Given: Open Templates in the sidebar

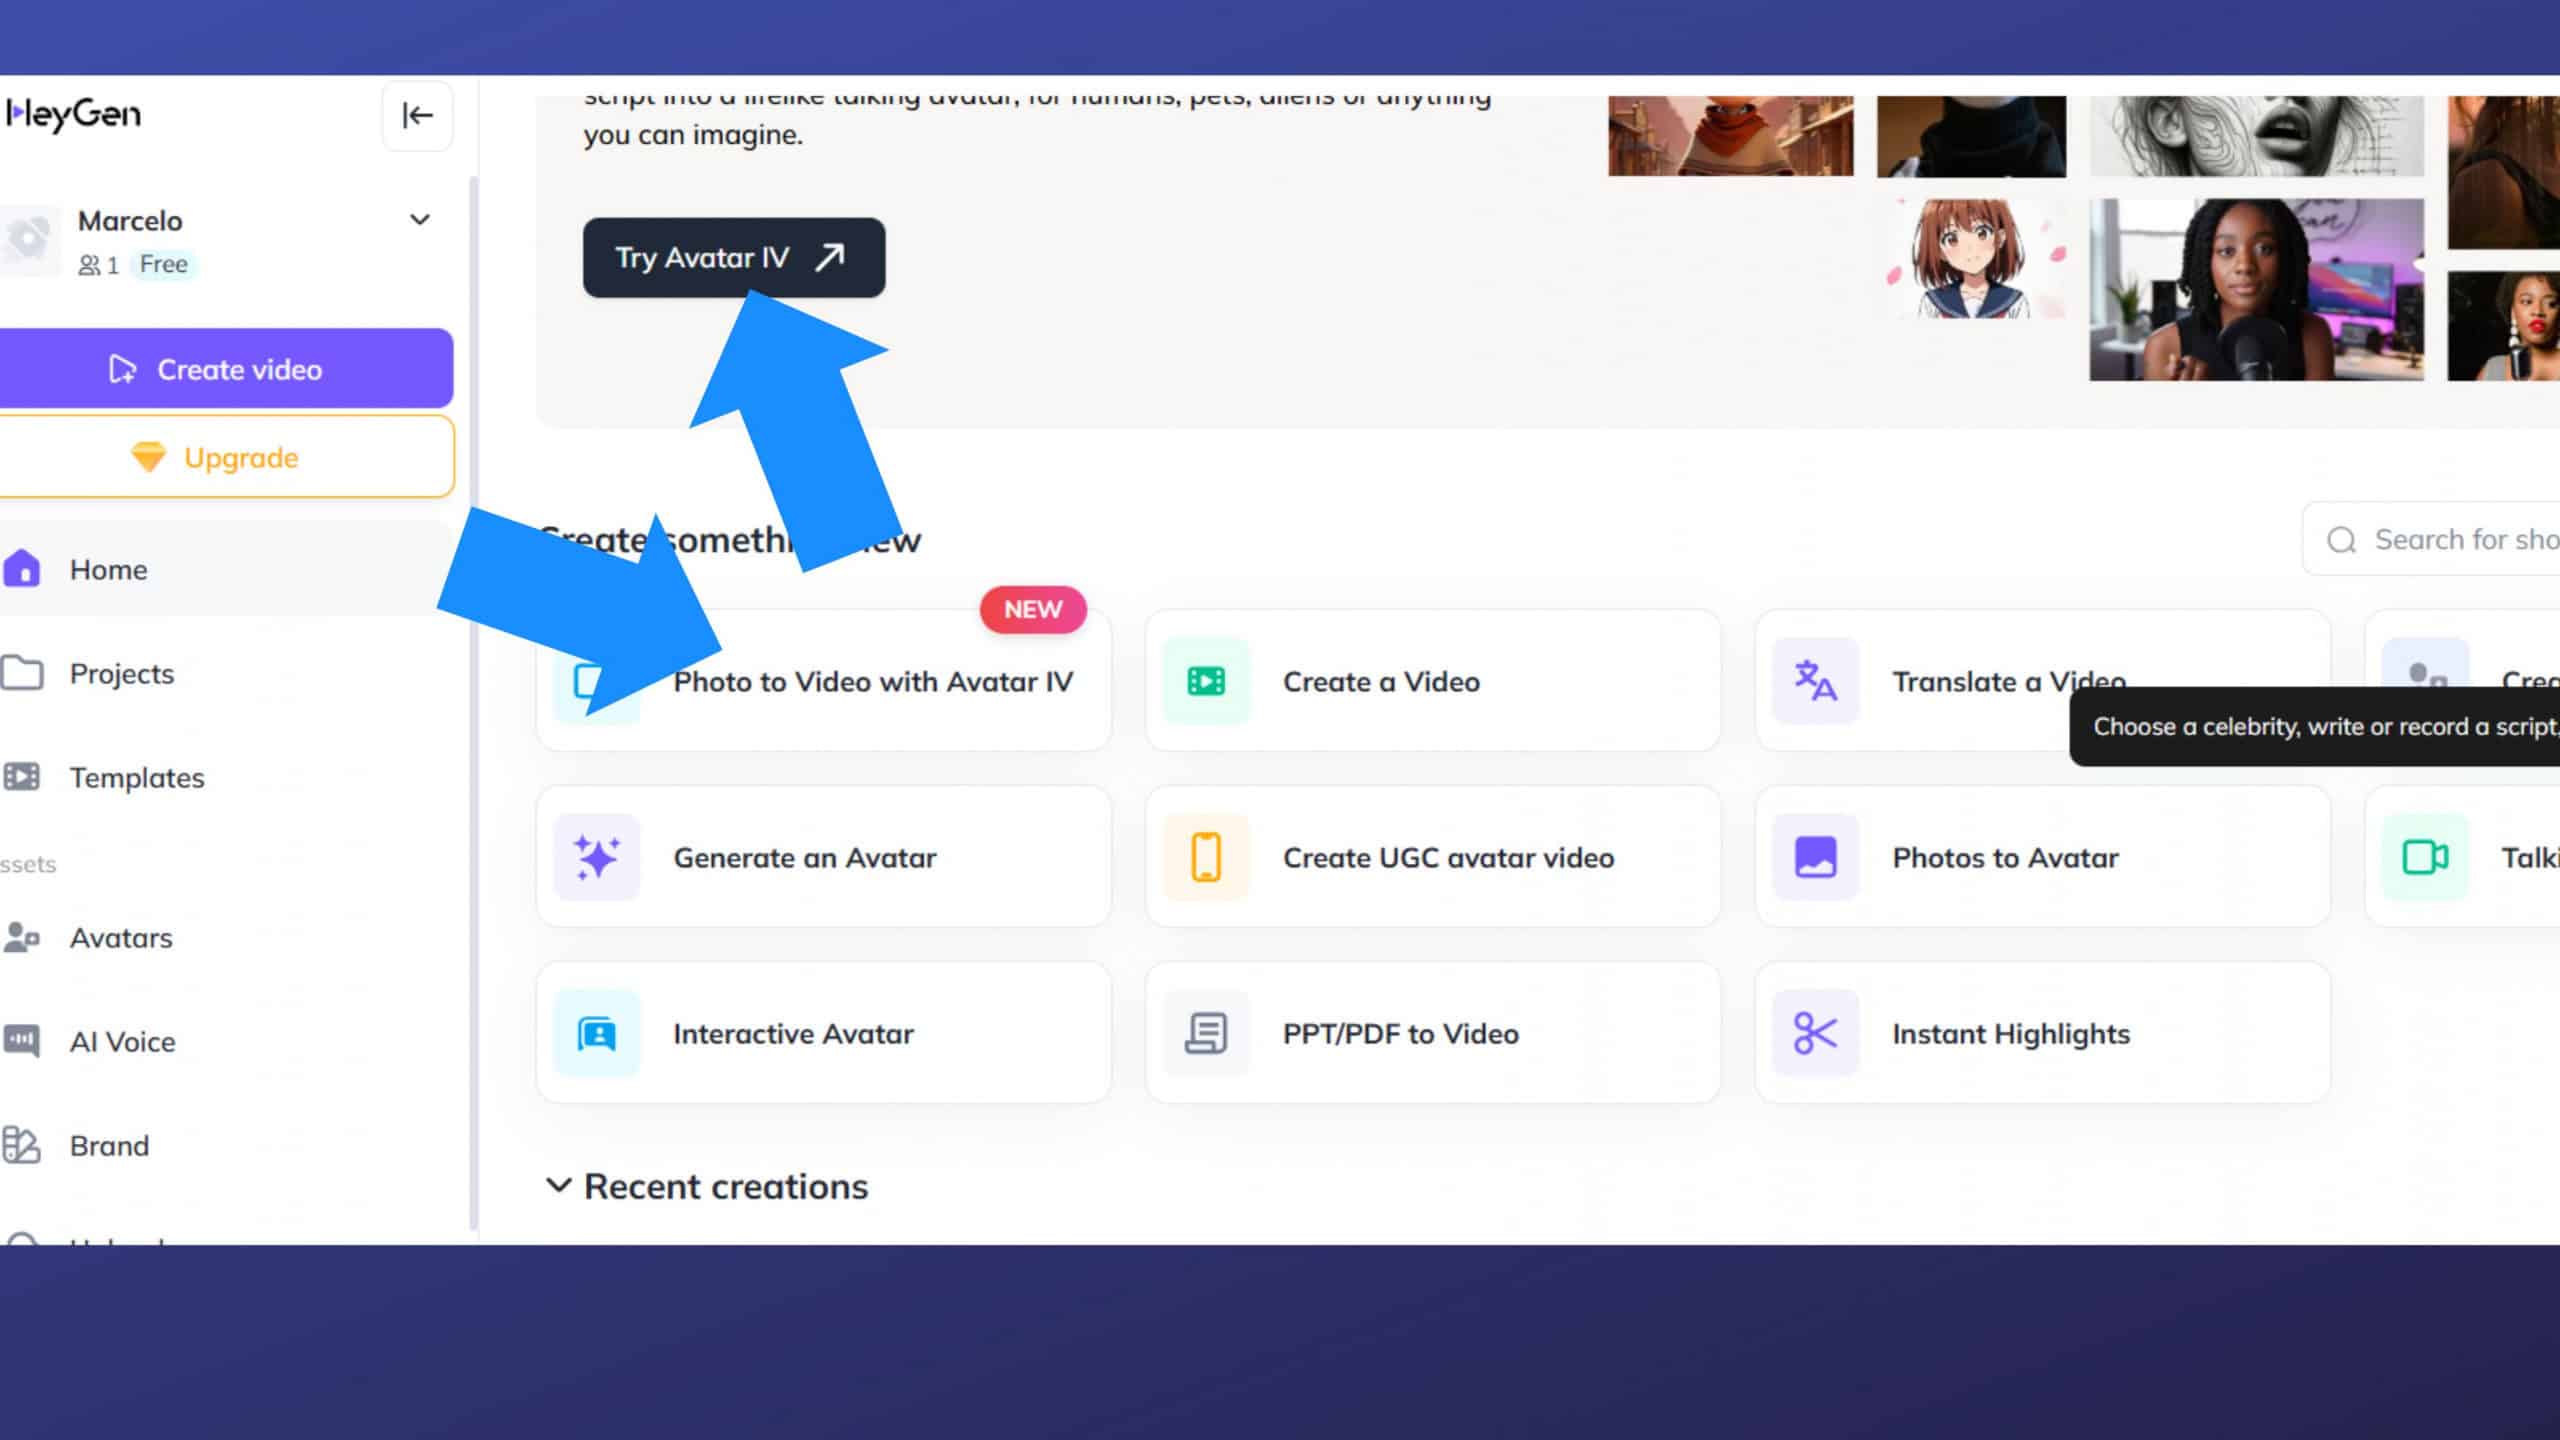Looking at the screenshot, I should [x=136, y=778].
